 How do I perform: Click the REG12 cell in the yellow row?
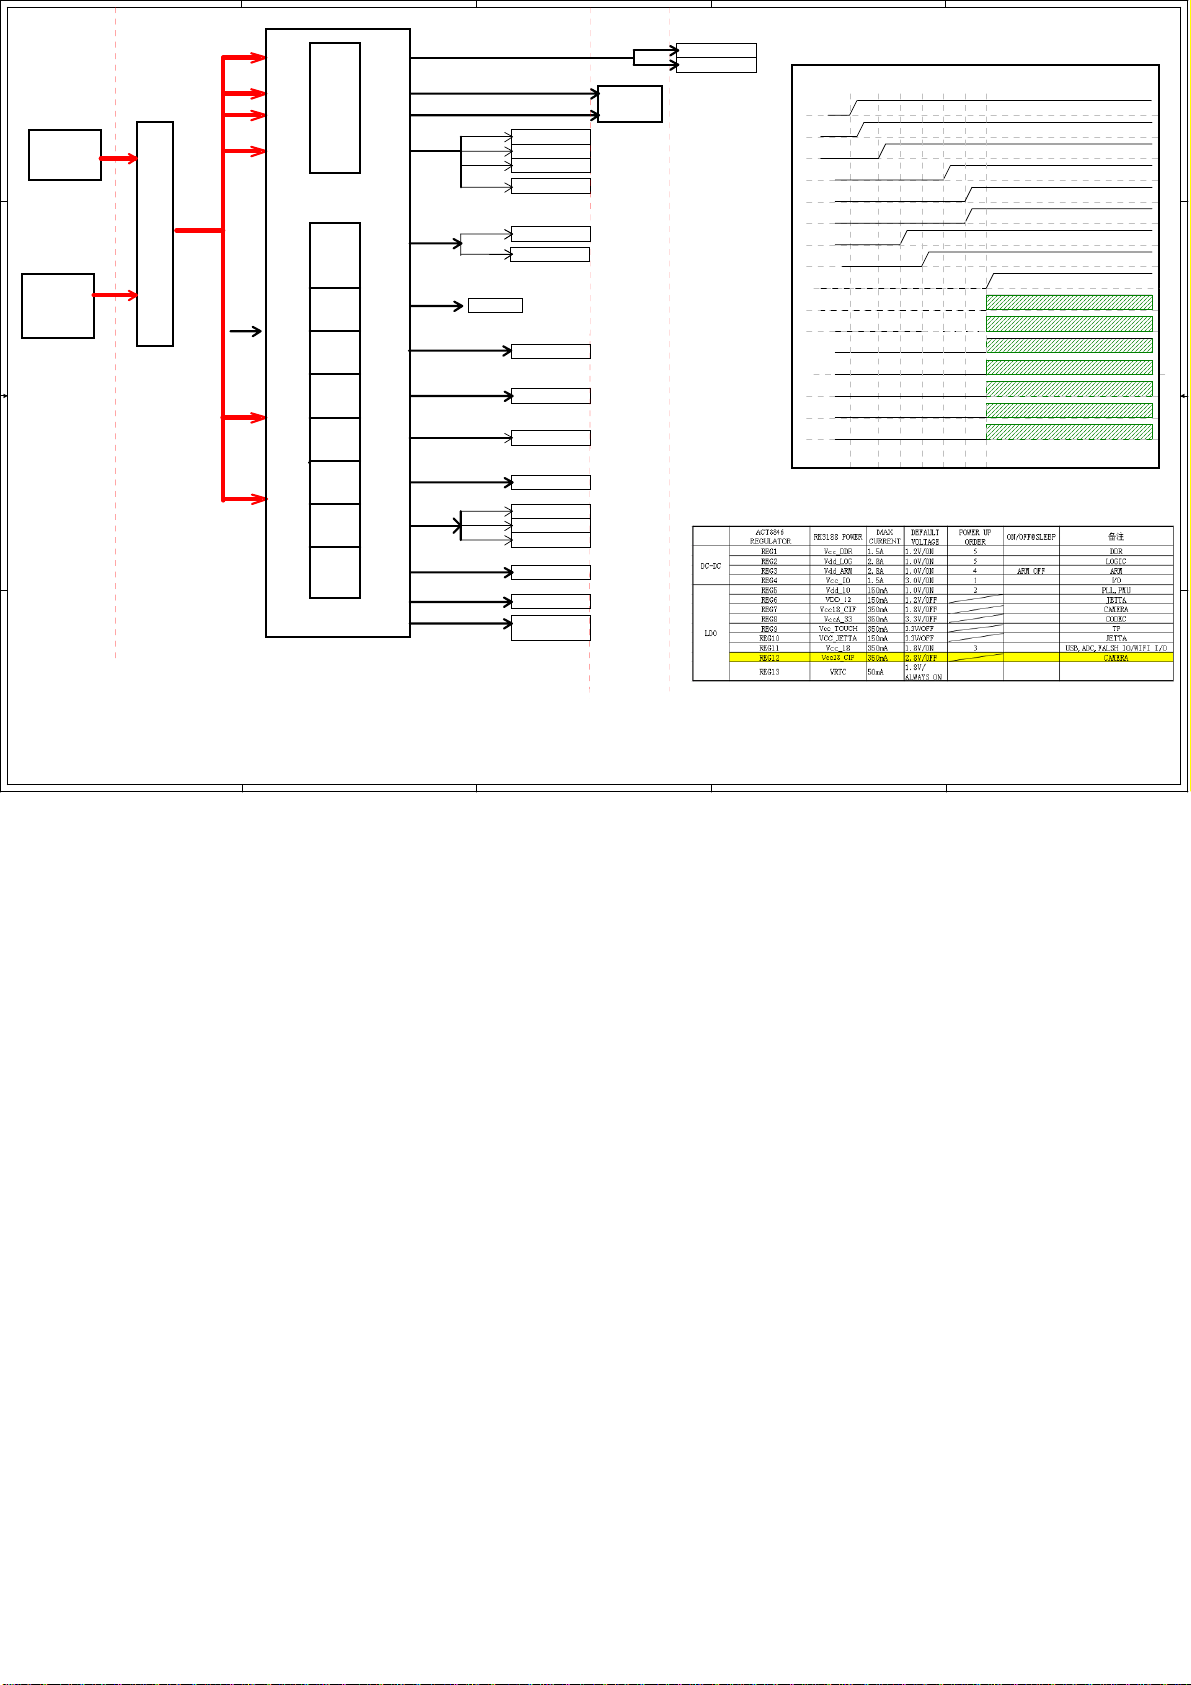769,658
